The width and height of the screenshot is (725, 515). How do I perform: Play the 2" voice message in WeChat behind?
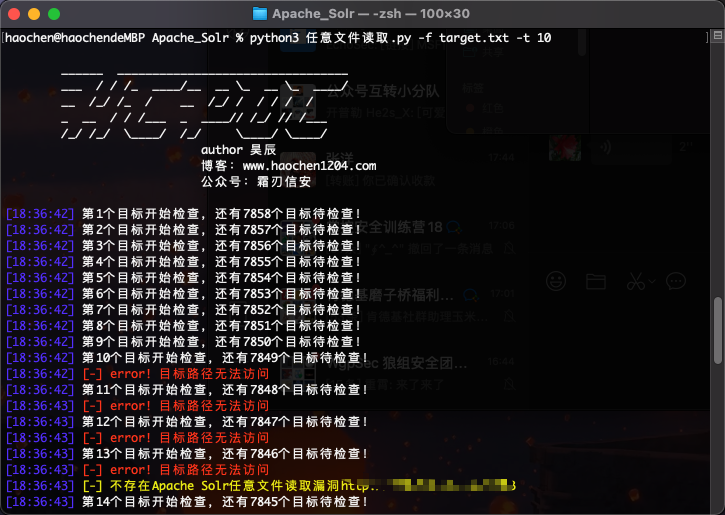[631, 148]
